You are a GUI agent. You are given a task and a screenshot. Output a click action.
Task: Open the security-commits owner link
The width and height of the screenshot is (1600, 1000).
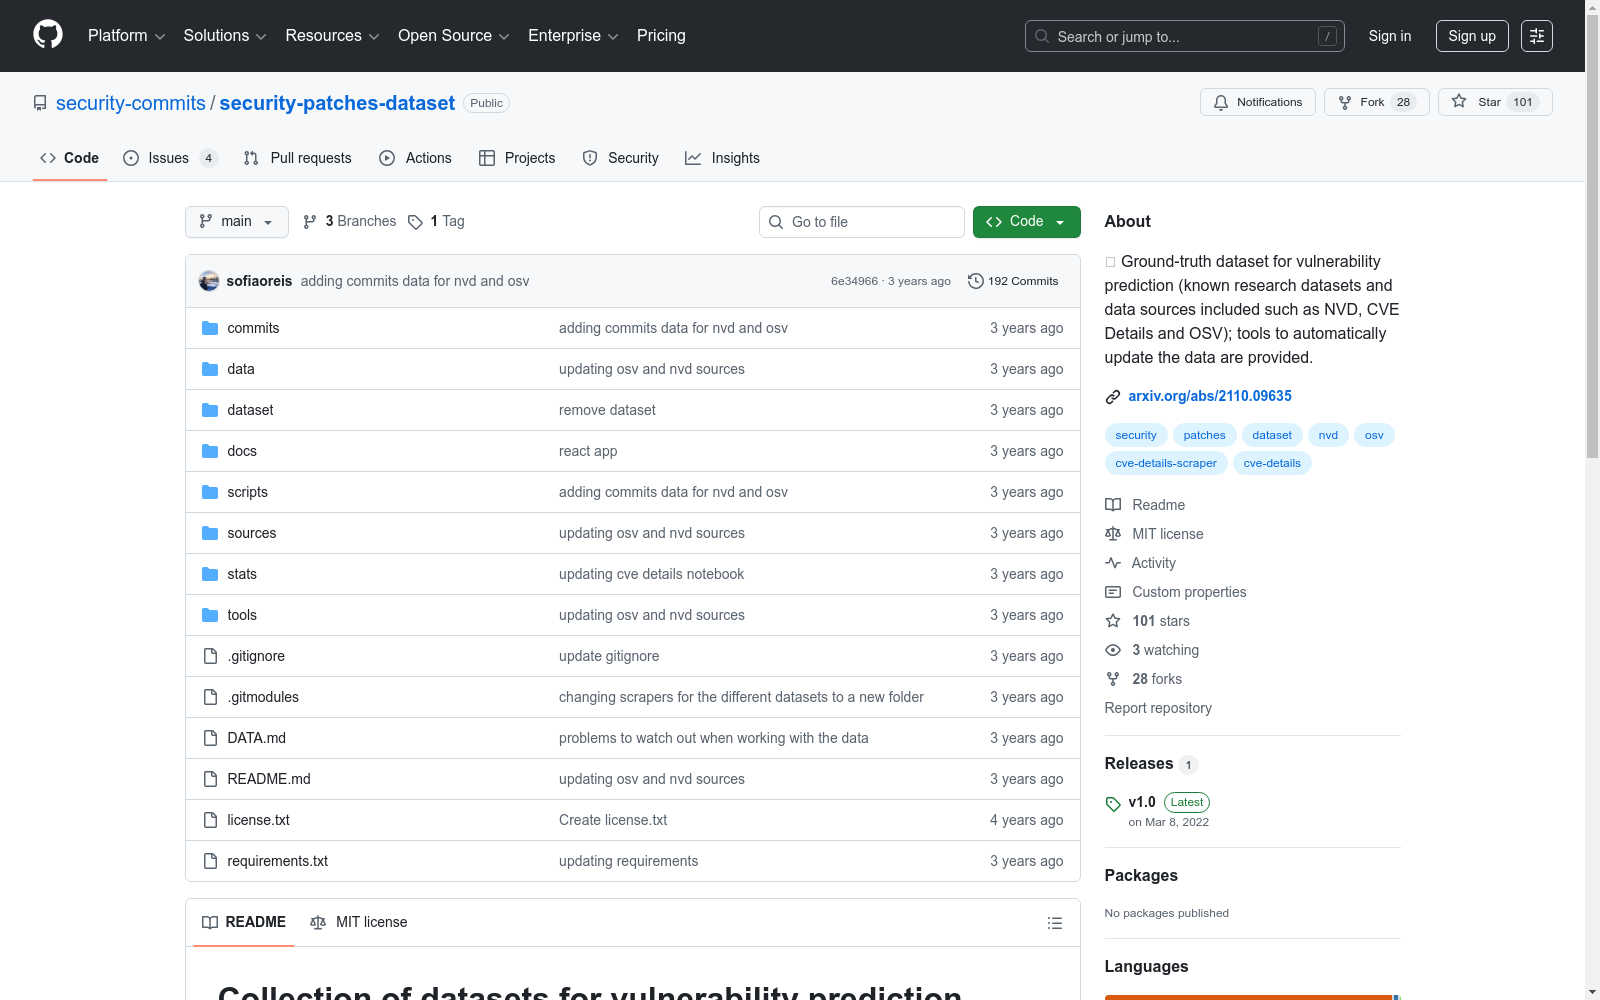point(131,103)
